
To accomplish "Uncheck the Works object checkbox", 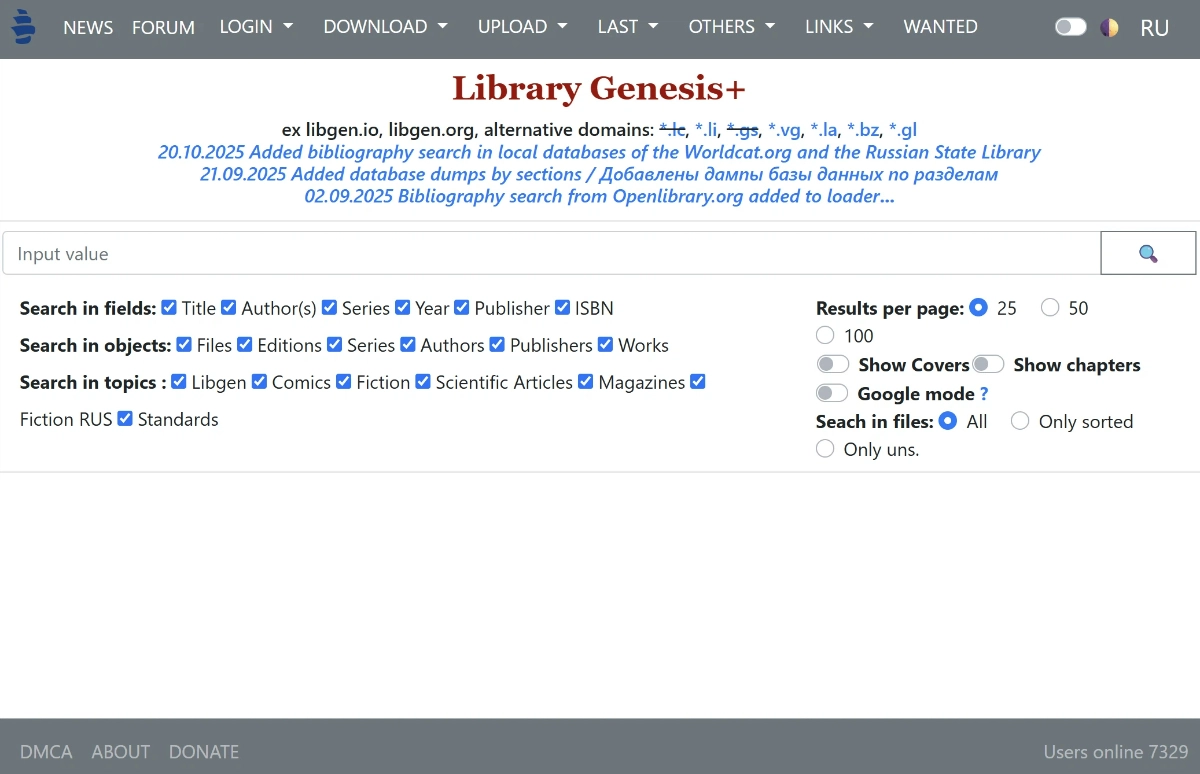I will coord(606,345).
